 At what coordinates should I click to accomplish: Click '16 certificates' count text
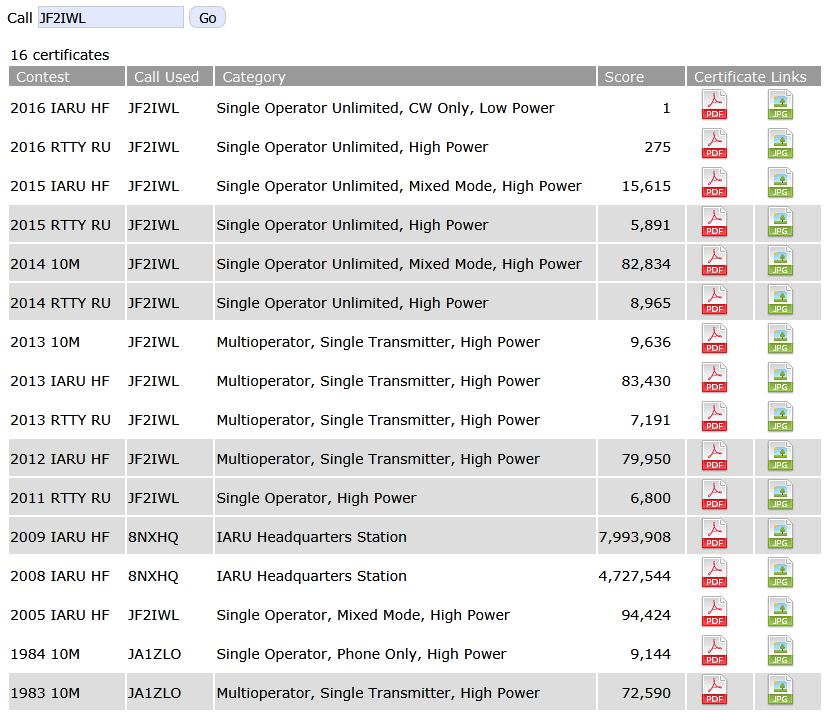60,55
